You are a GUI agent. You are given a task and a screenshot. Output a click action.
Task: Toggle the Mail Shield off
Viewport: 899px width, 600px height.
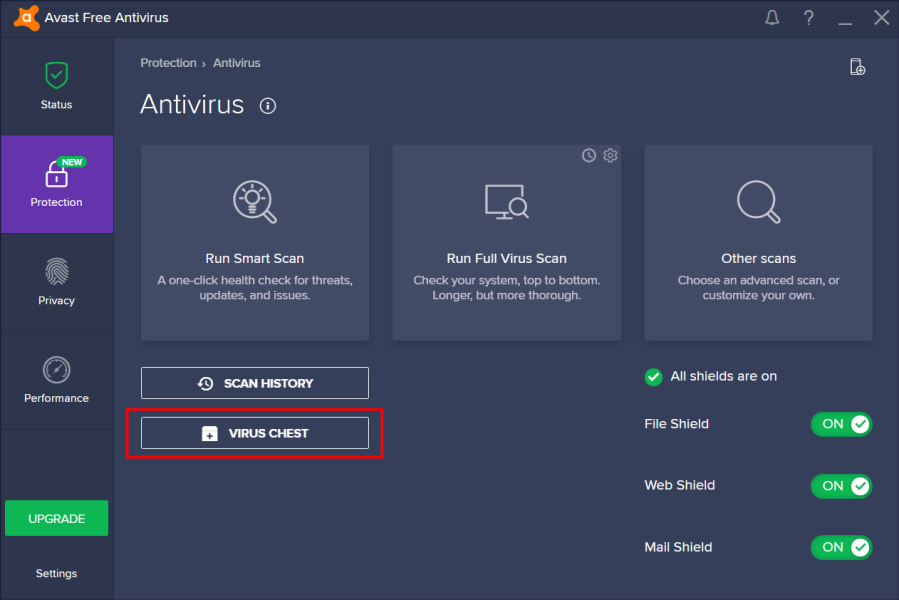point(841,547)
